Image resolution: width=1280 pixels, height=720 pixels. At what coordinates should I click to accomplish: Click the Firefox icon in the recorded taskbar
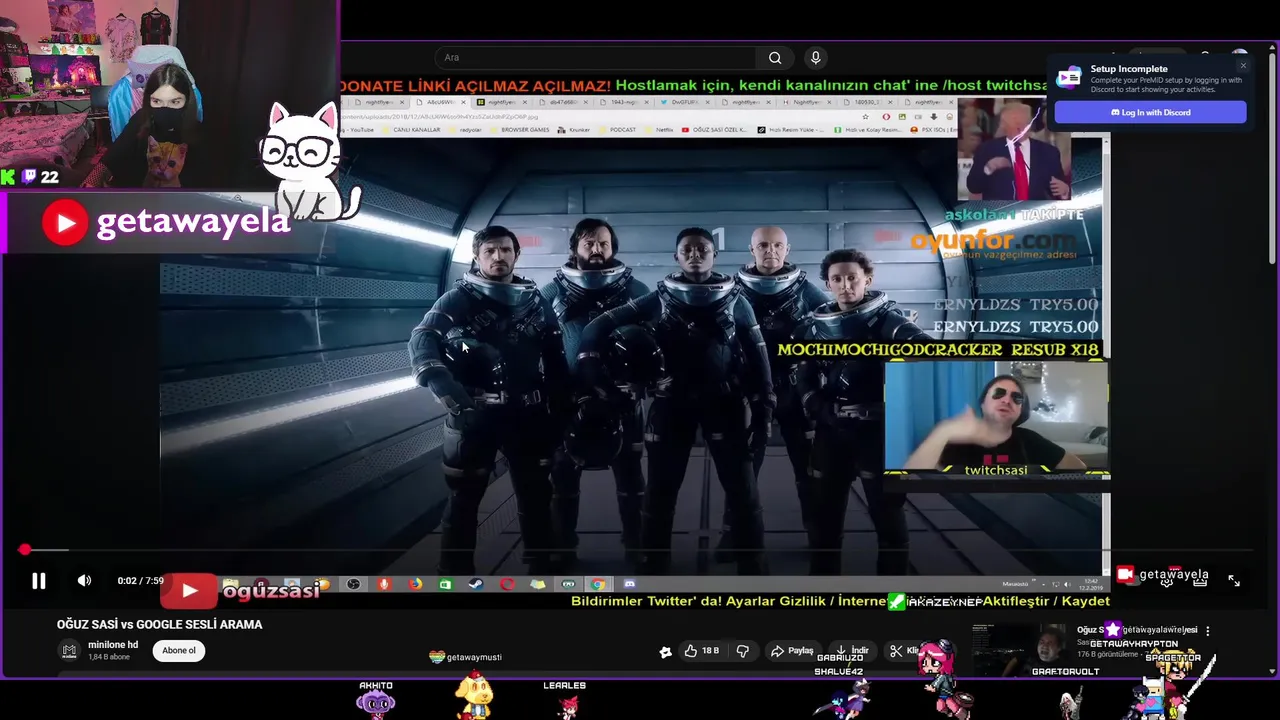415,584
